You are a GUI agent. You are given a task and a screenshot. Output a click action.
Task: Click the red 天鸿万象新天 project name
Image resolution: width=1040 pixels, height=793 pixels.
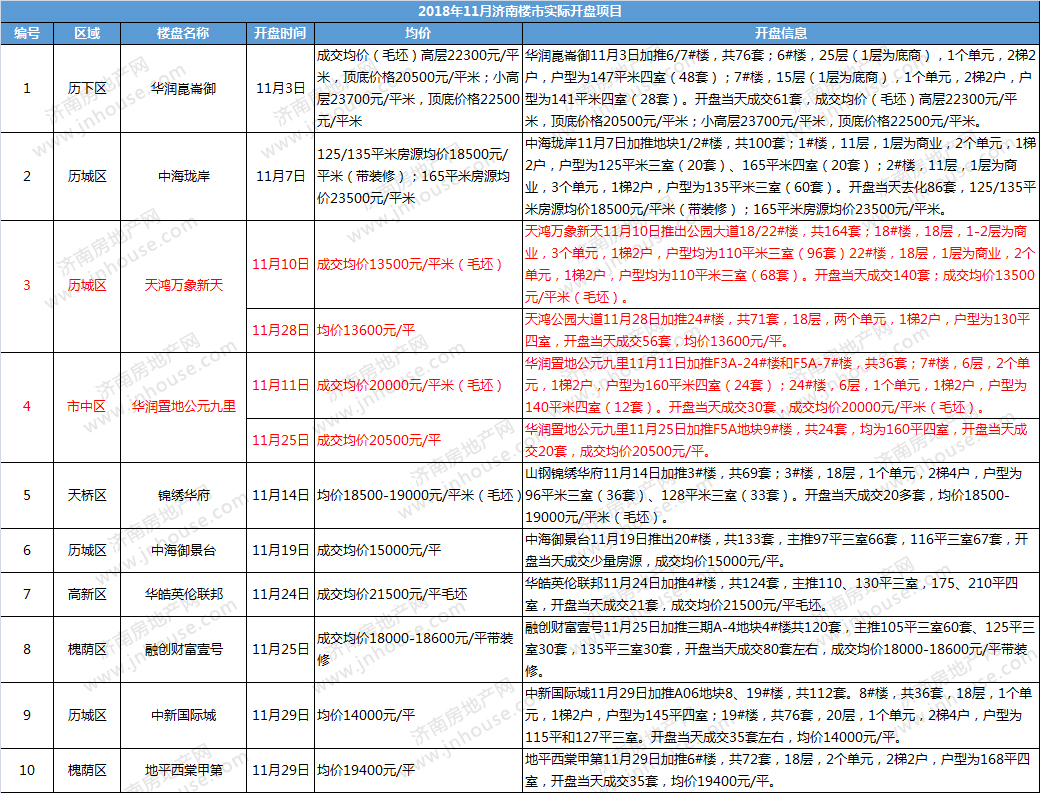coord(183,286)
